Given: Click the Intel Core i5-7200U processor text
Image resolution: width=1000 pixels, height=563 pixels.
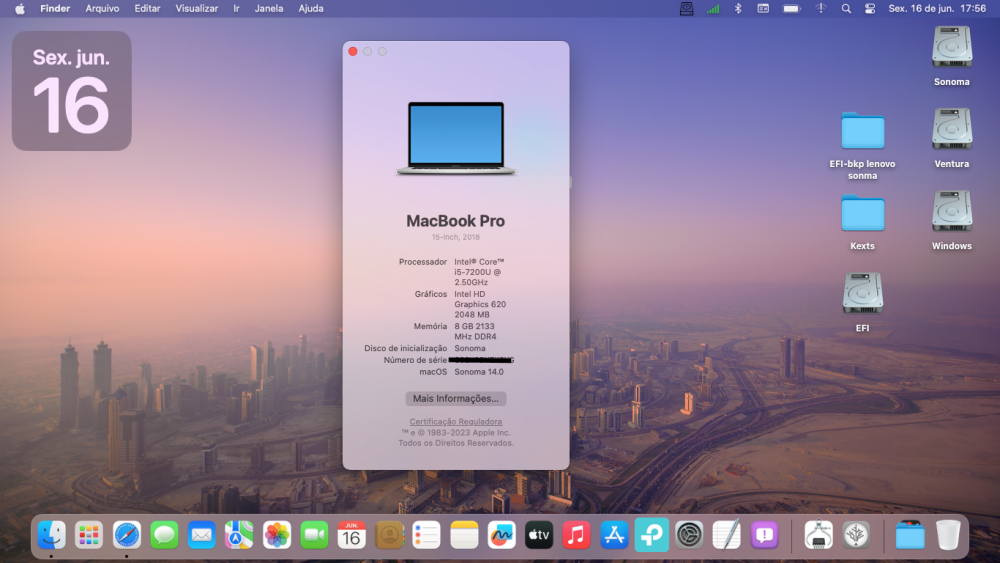Looking at the screenshot, I should click(x=479, y=272).
